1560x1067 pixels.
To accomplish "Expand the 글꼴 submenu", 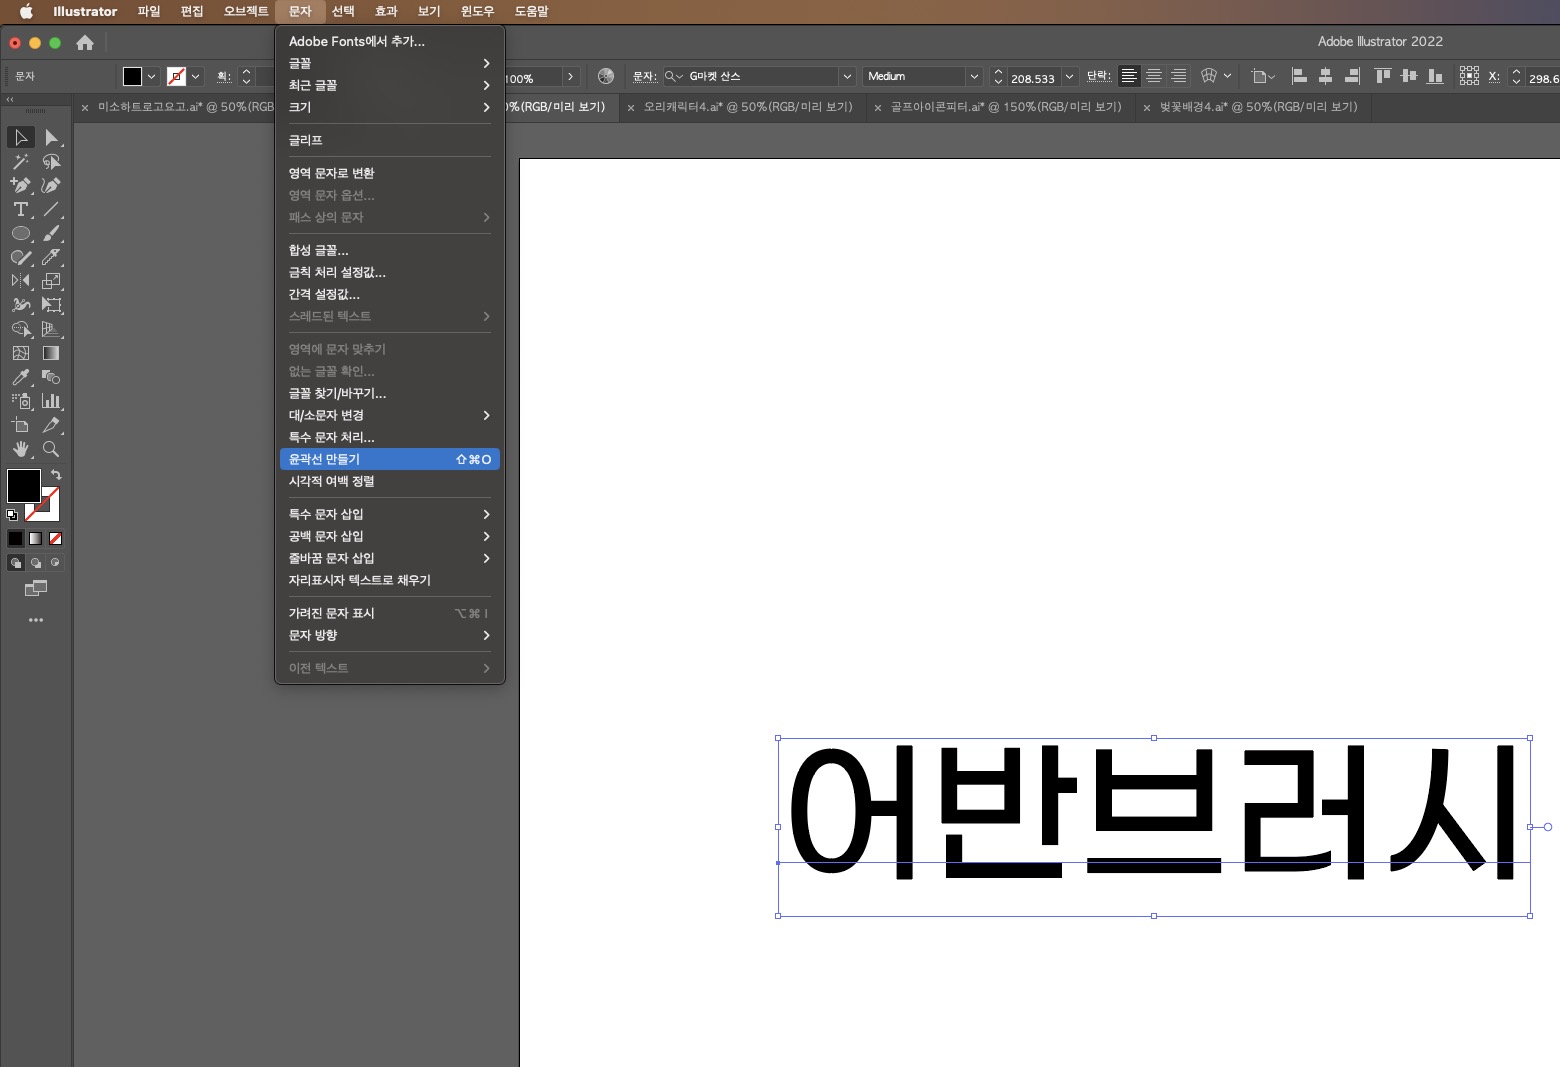I will click(390, 63).
